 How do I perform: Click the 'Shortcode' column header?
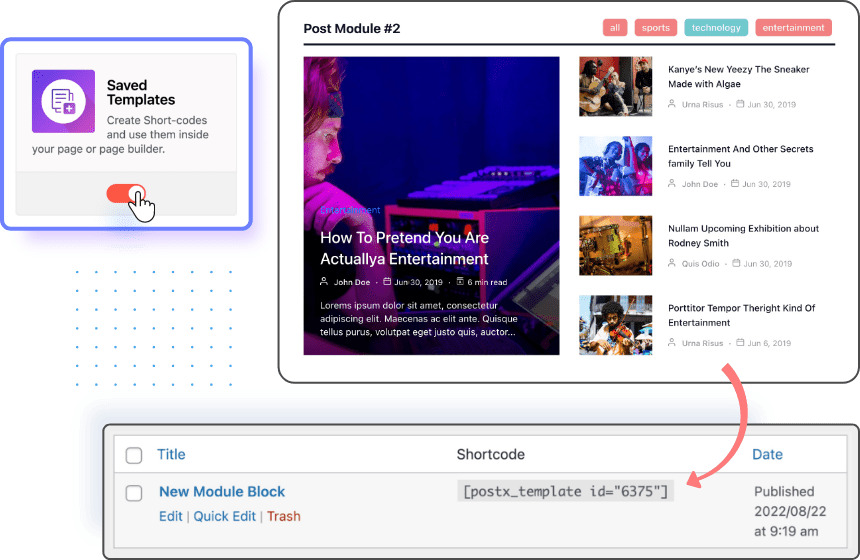click(490, 454)
